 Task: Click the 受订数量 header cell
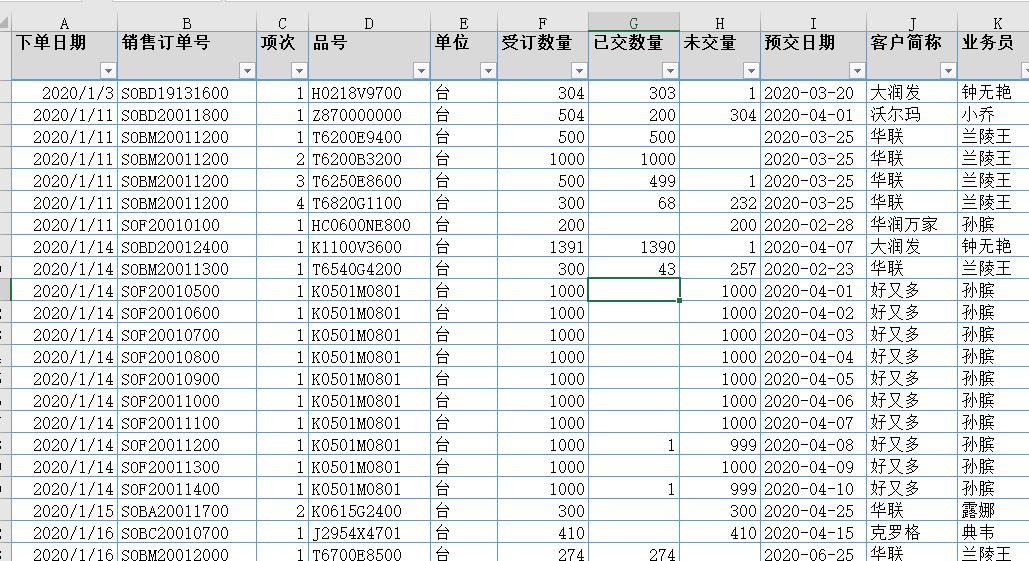click(543, 55)
